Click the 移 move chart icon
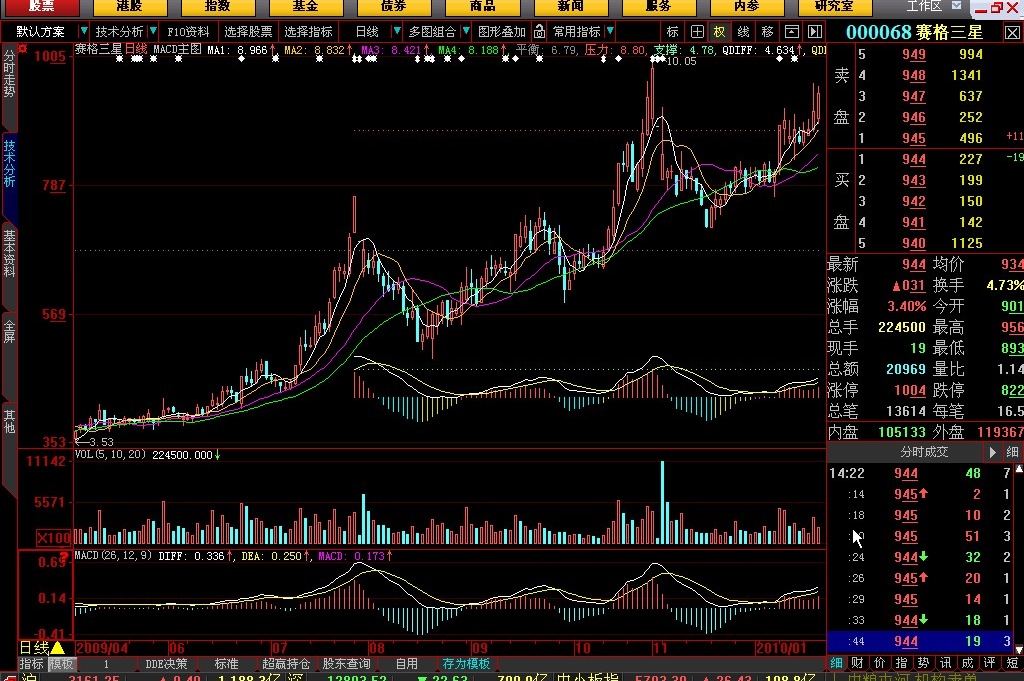The height and width of the screenshot is (681, 1024). point(767,31)
